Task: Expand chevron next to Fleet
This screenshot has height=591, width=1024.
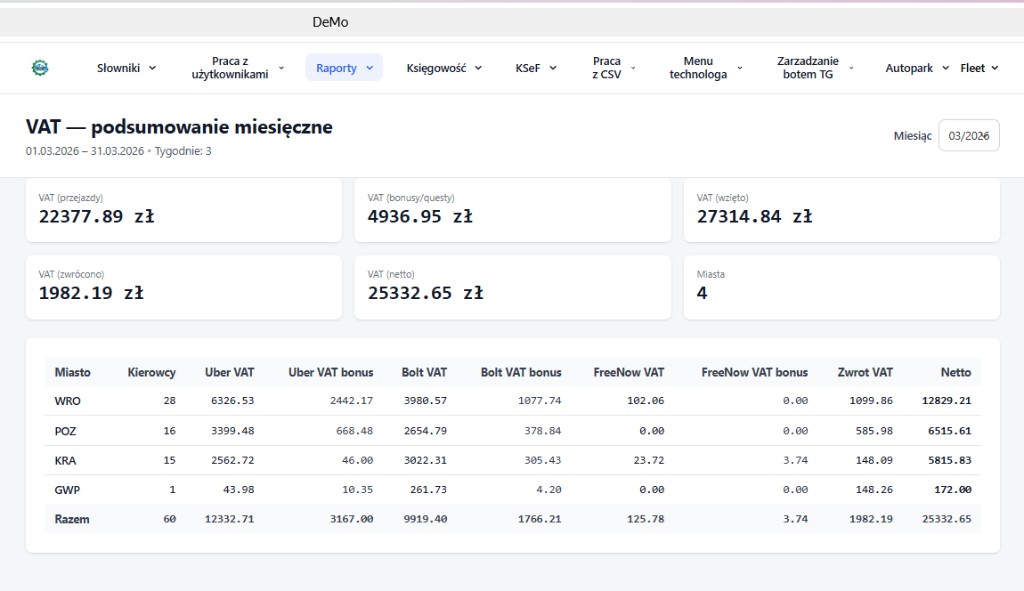Action: point(995,68)
